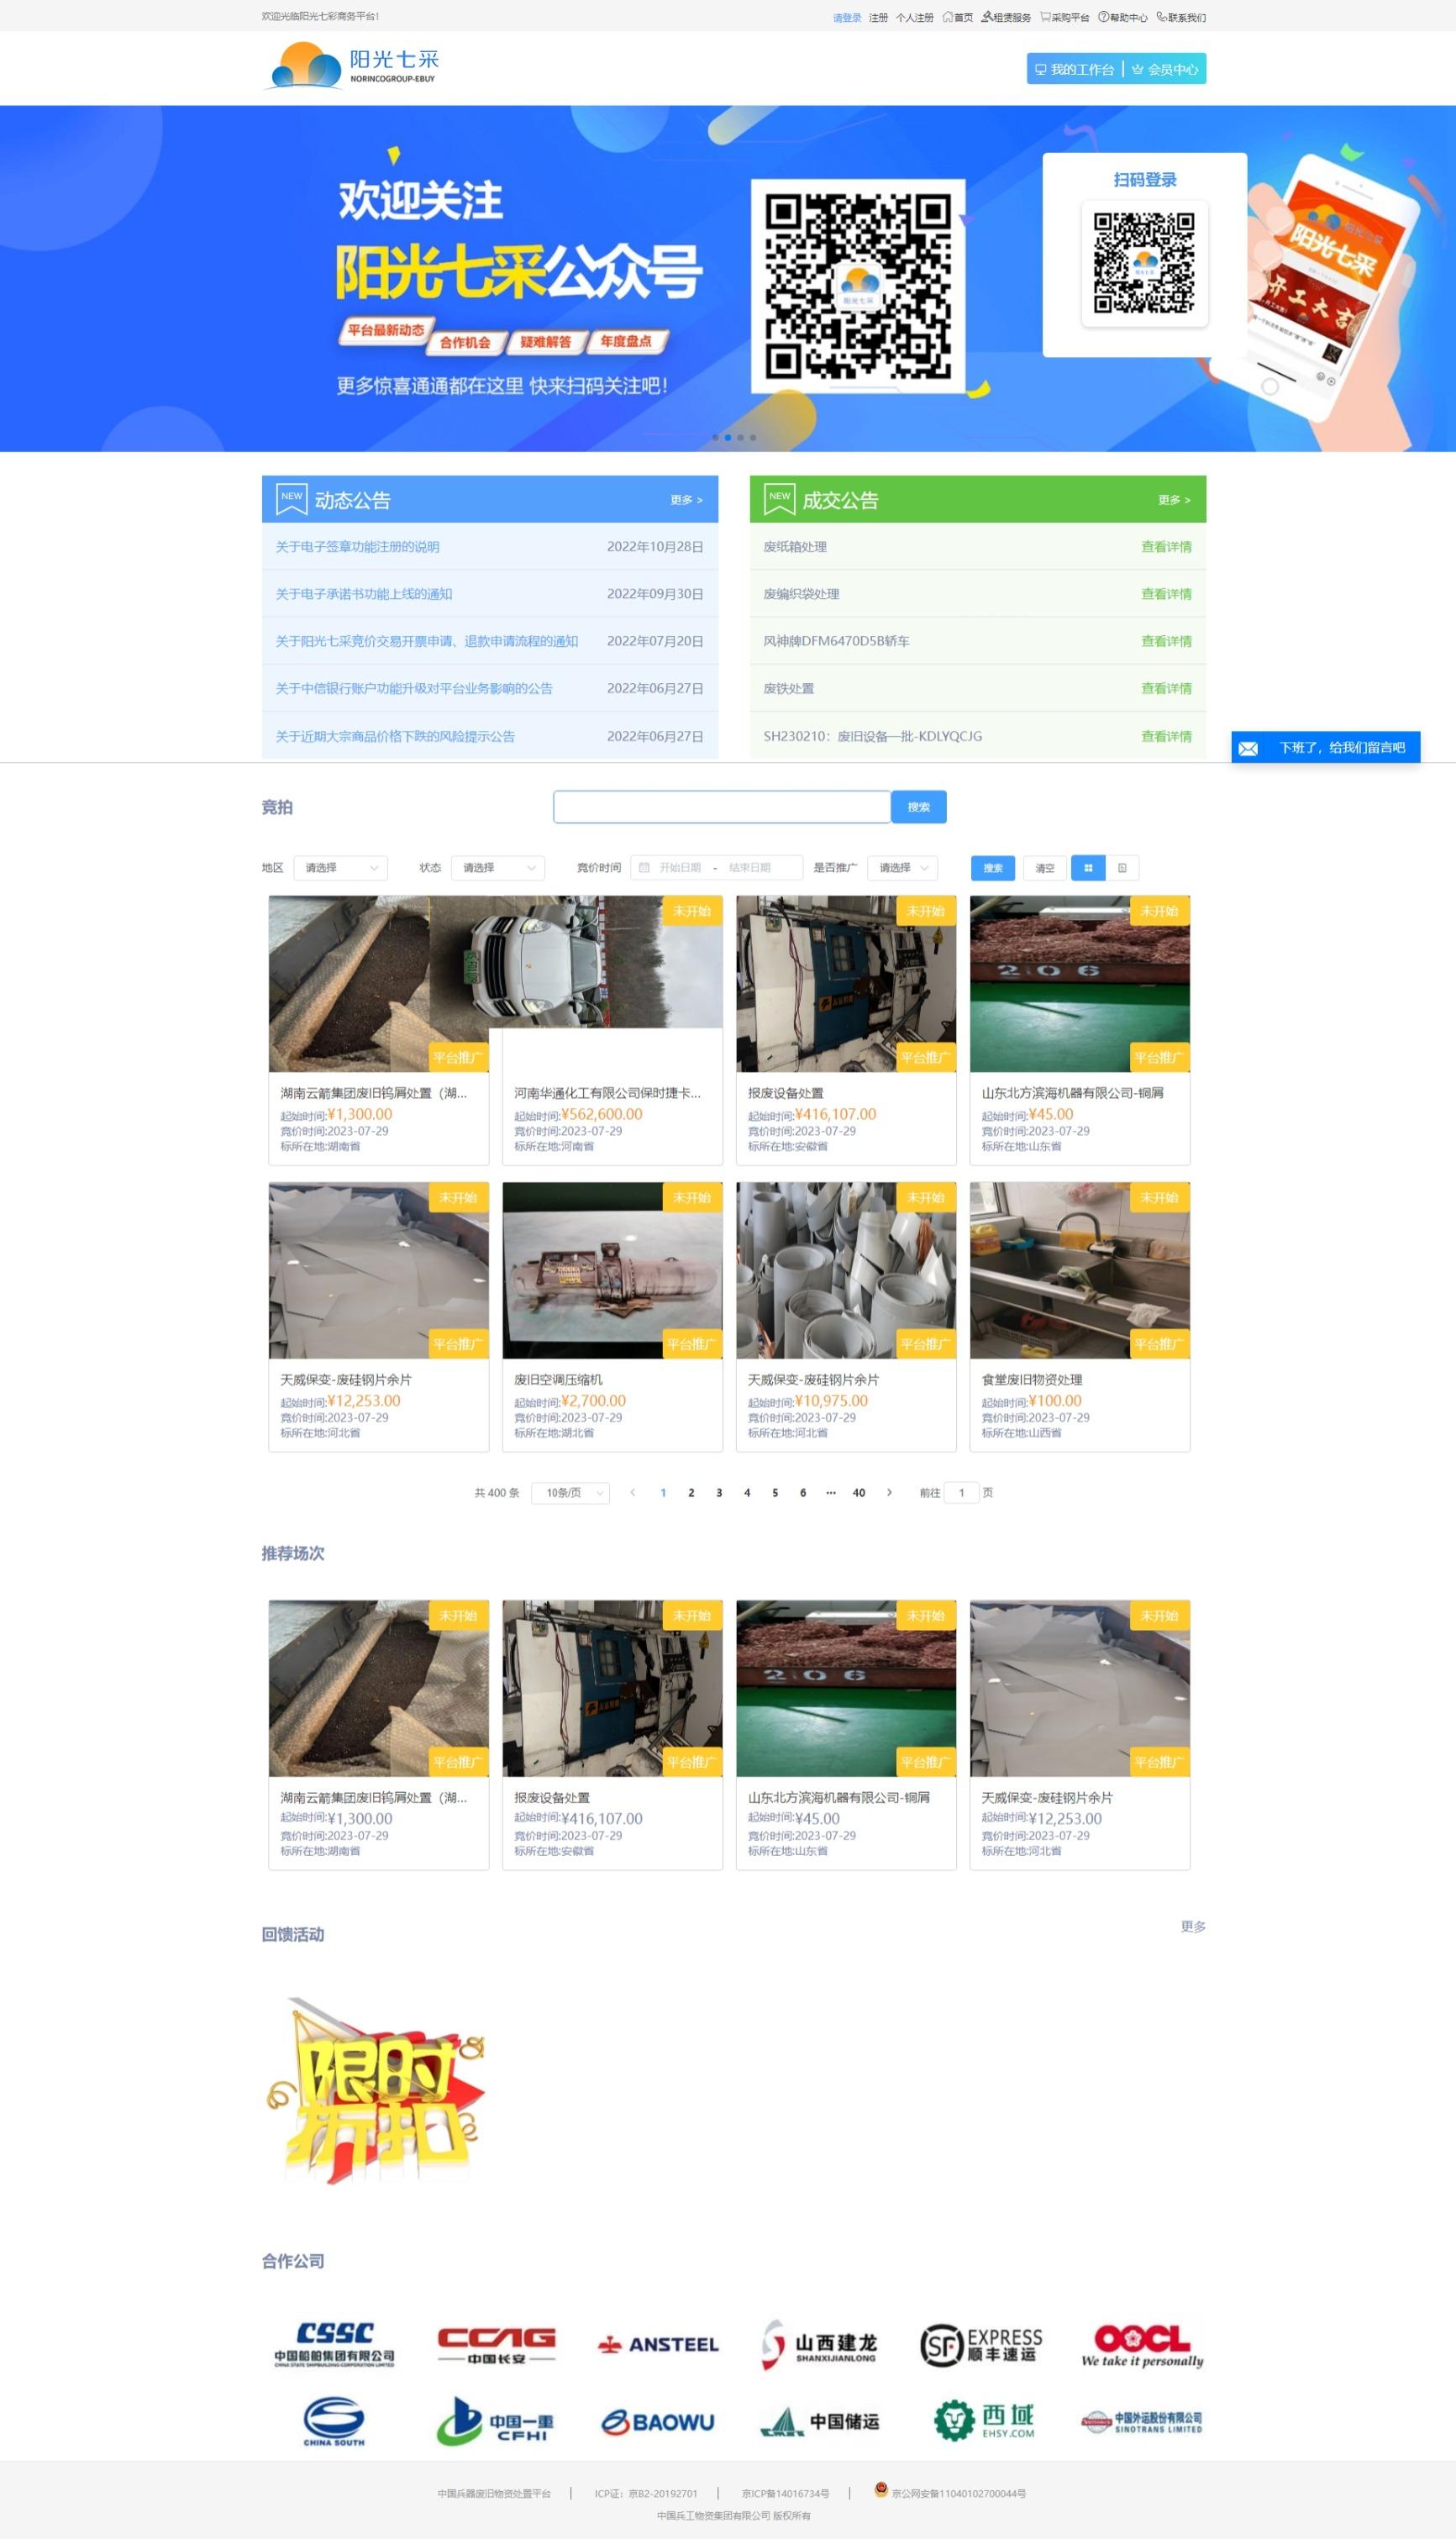
Task: Click the 采购平台 shopping cart icon
Action: (1045, 17)
